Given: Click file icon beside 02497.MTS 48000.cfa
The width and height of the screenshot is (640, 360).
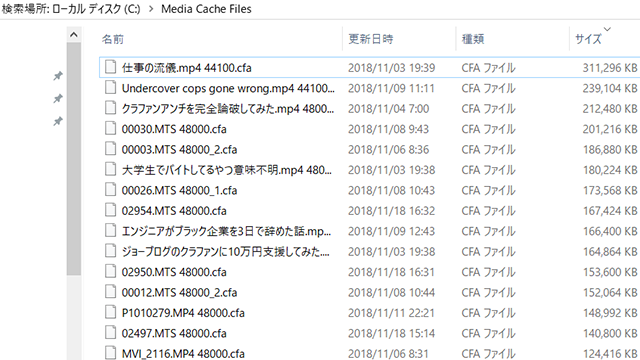Looking at the screenshot, I should [x=110, y=332].
